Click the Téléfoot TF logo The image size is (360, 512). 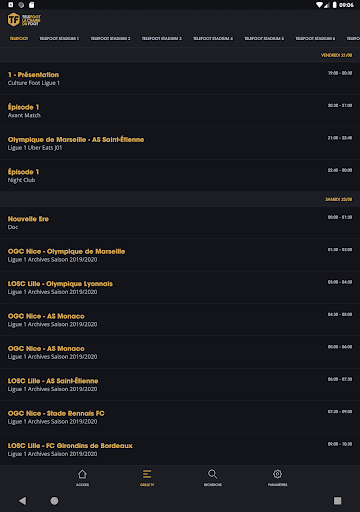[x=24, y=20]
